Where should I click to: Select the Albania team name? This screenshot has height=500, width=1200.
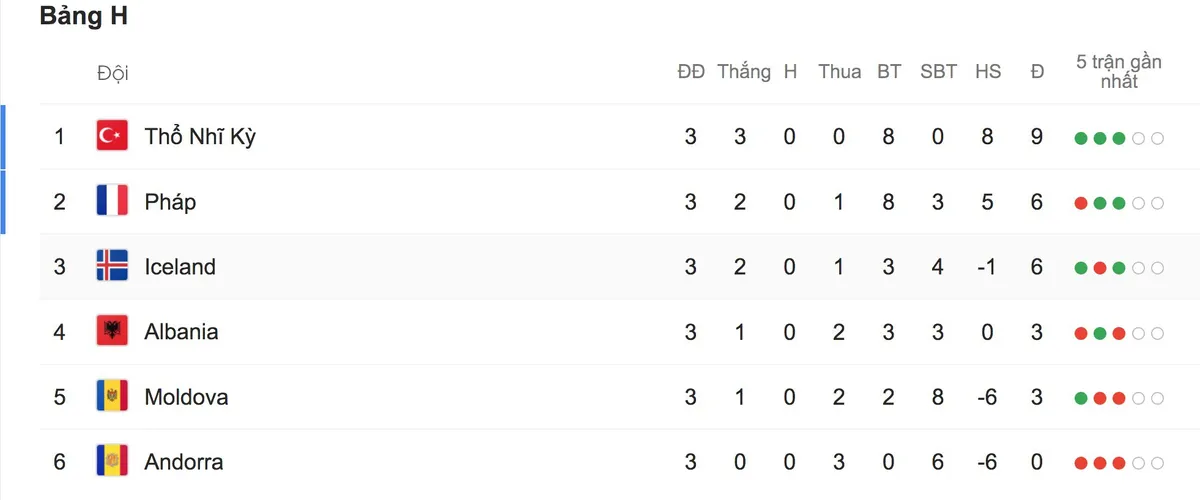181,331
